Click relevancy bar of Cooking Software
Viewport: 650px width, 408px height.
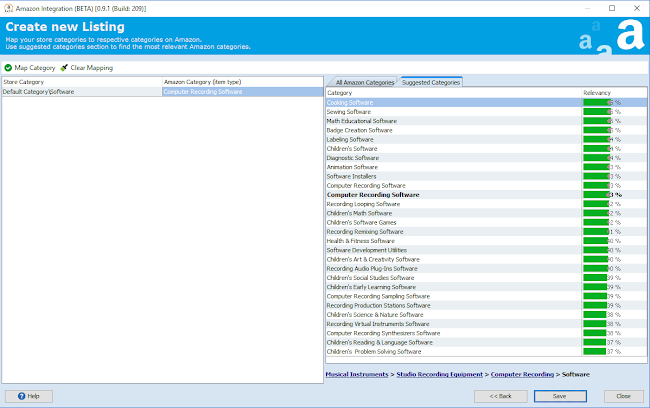pos(597,102)
